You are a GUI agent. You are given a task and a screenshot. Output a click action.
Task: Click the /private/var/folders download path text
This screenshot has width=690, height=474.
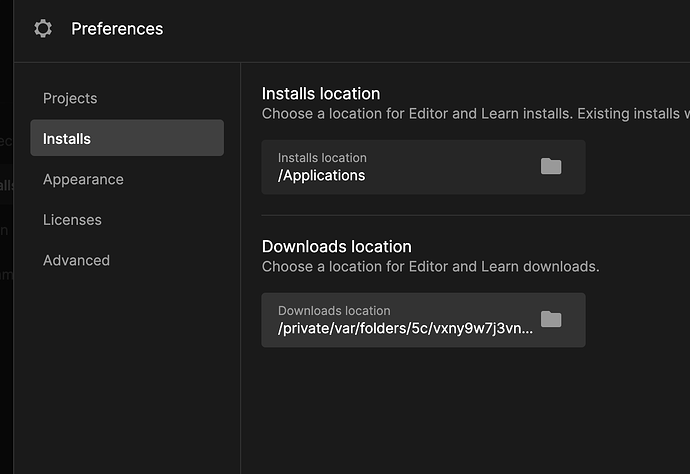[405, 328]
